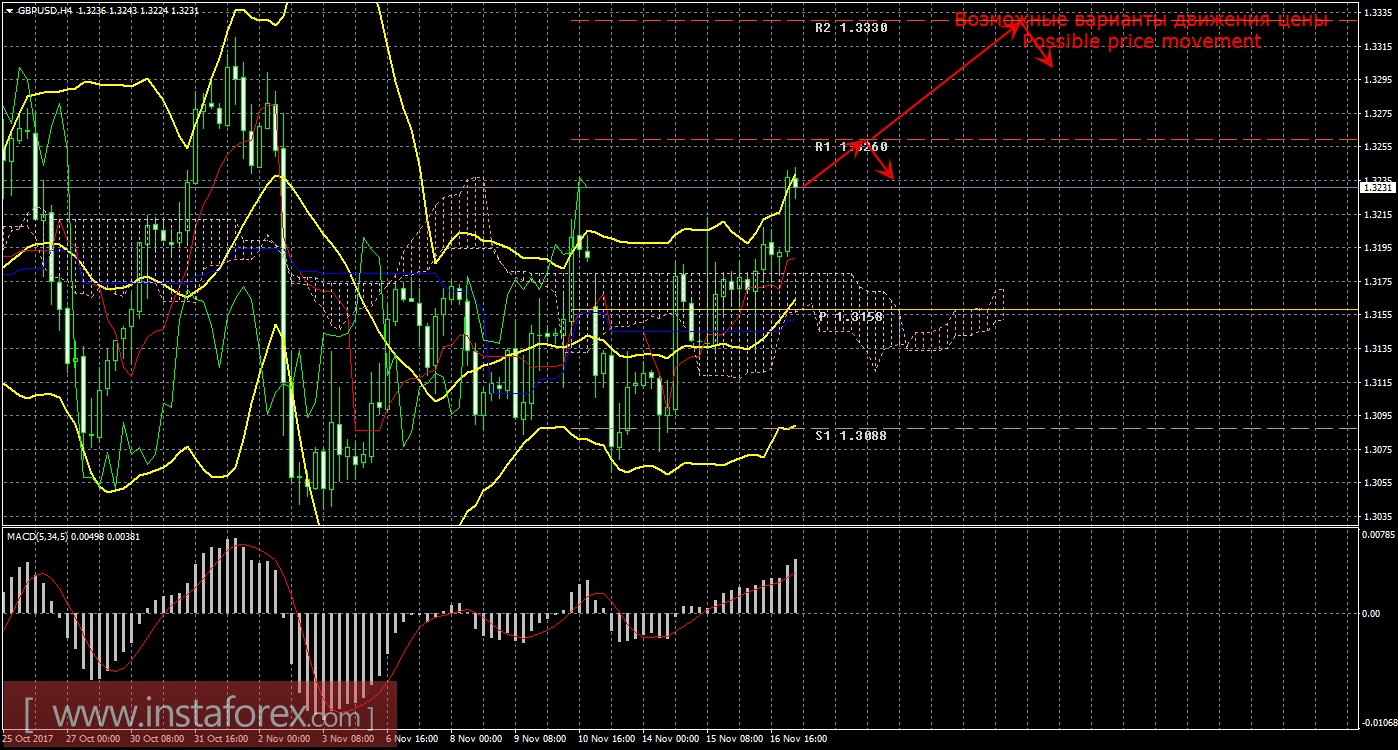Click price axis value 1.3035
This screenshot has width=1398, height=750.
[1376, 517]
